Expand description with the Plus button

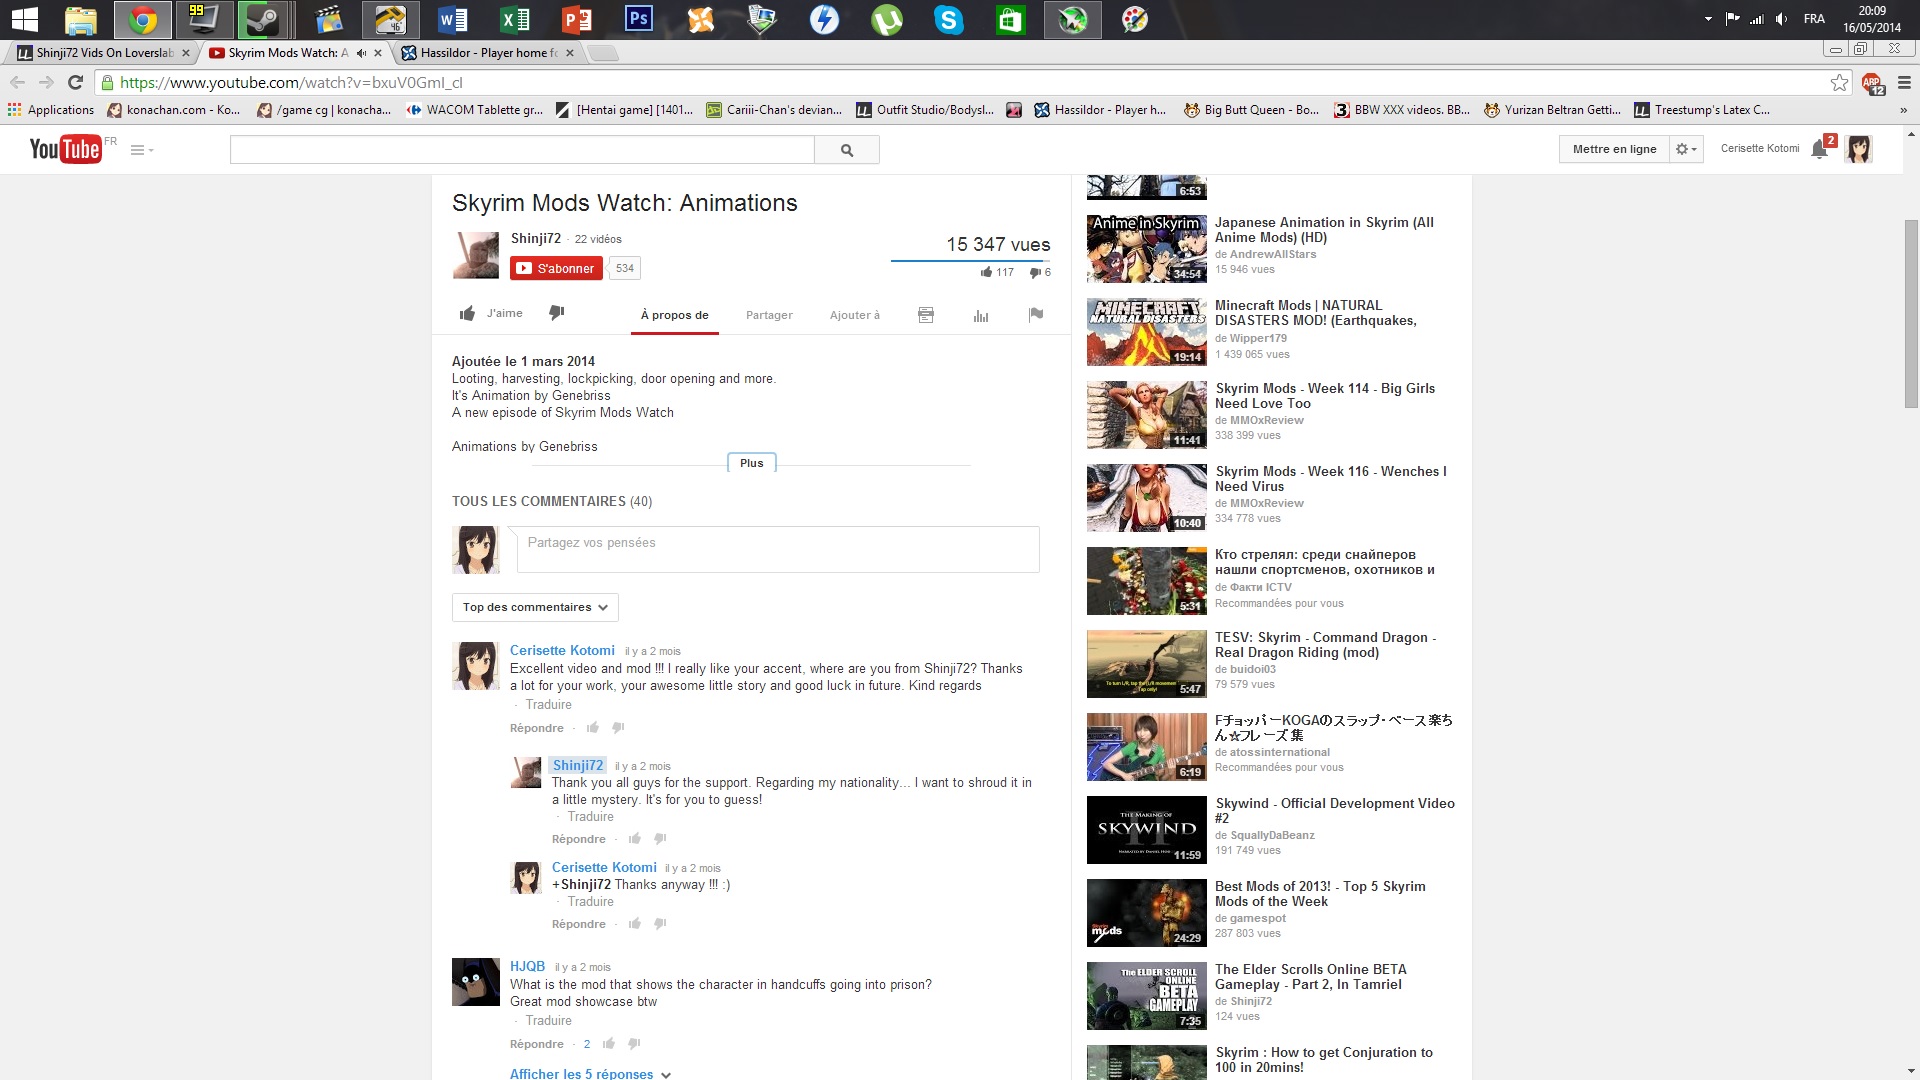(752, 463)
